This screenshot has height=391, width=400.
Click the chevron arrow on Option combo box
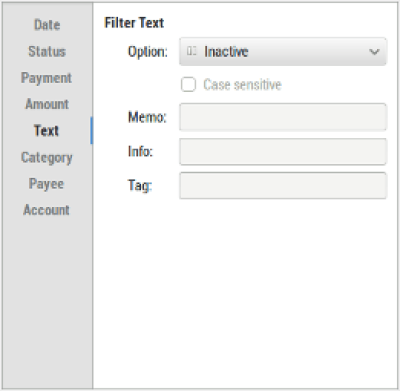(x=374, y=52)
